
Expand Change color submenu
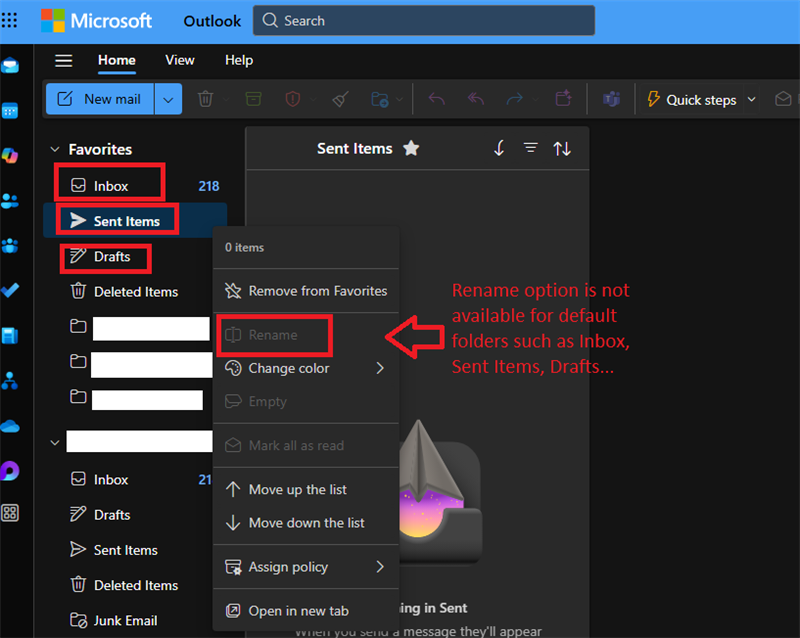pyautogui.click(x=380, y=368)
